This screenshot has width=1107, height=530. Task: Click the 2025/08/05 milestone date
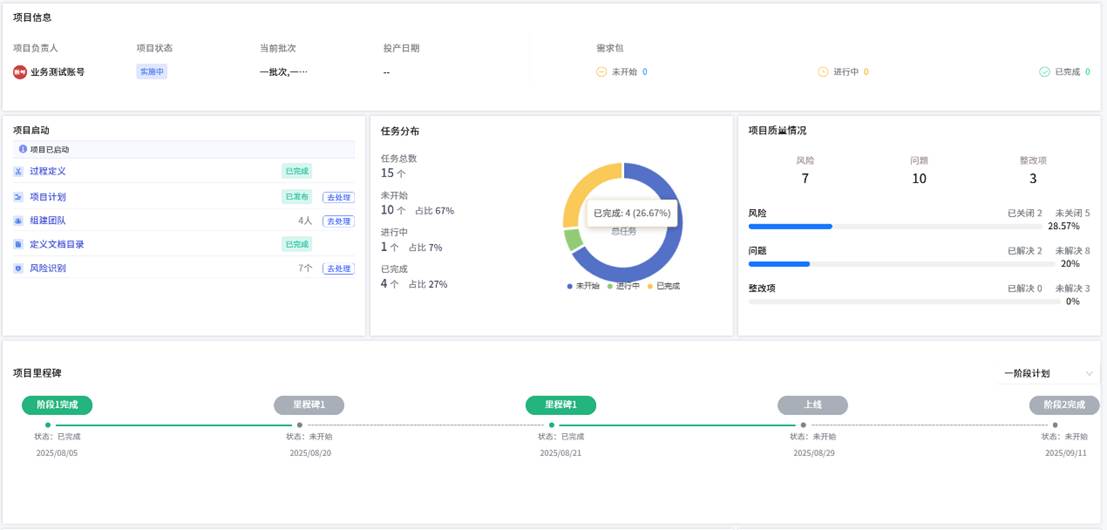coord(57,453)
